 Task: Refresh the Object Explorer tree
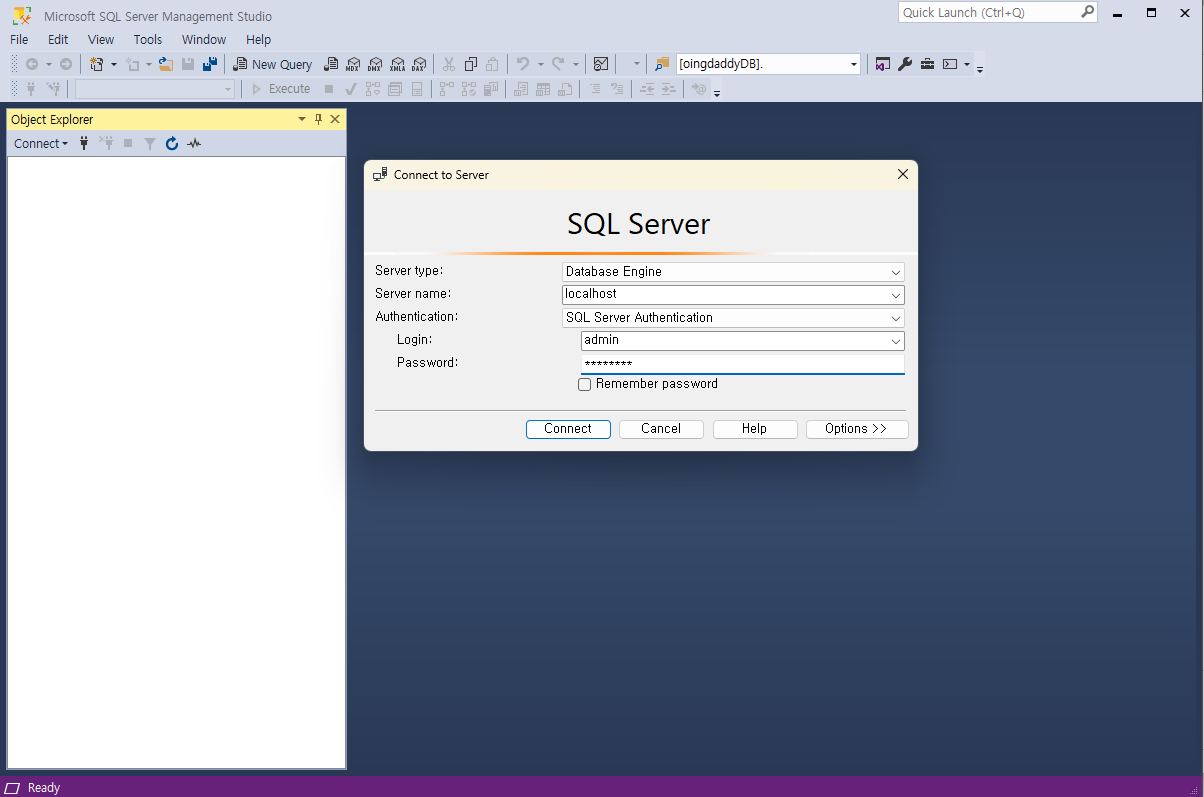click(171, 143)
